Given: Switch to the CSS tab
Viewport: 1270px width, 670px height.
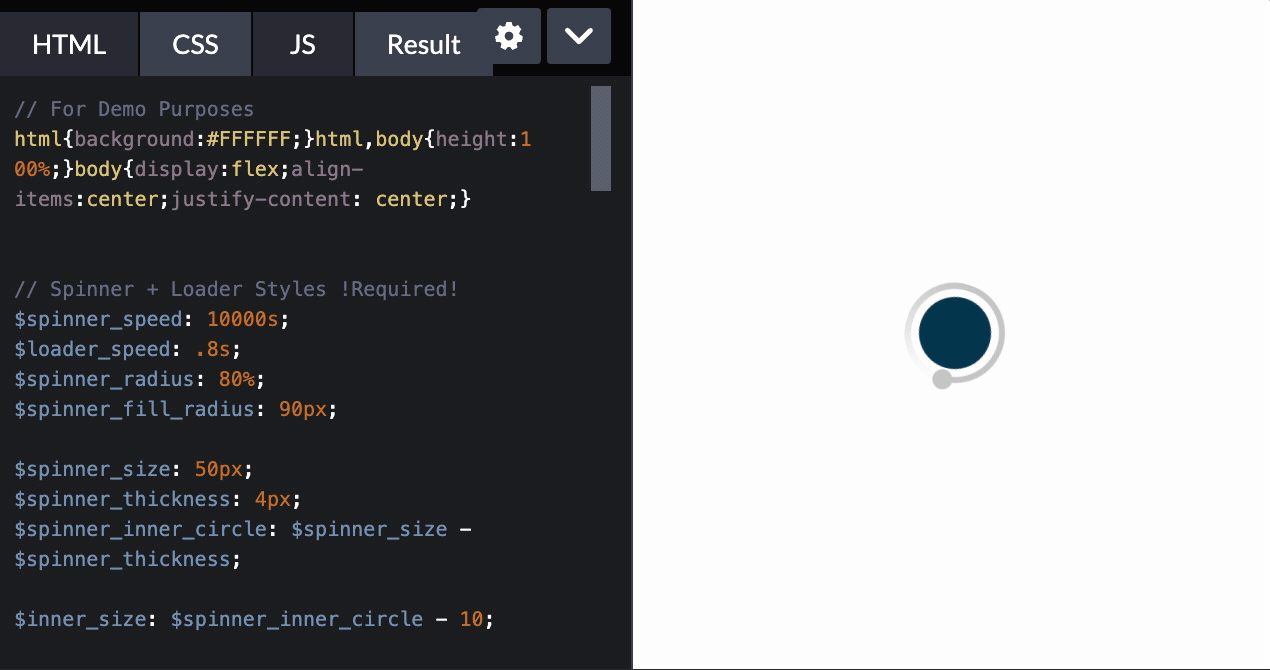Looking at the screenshot, I should (x=195, y=44).
